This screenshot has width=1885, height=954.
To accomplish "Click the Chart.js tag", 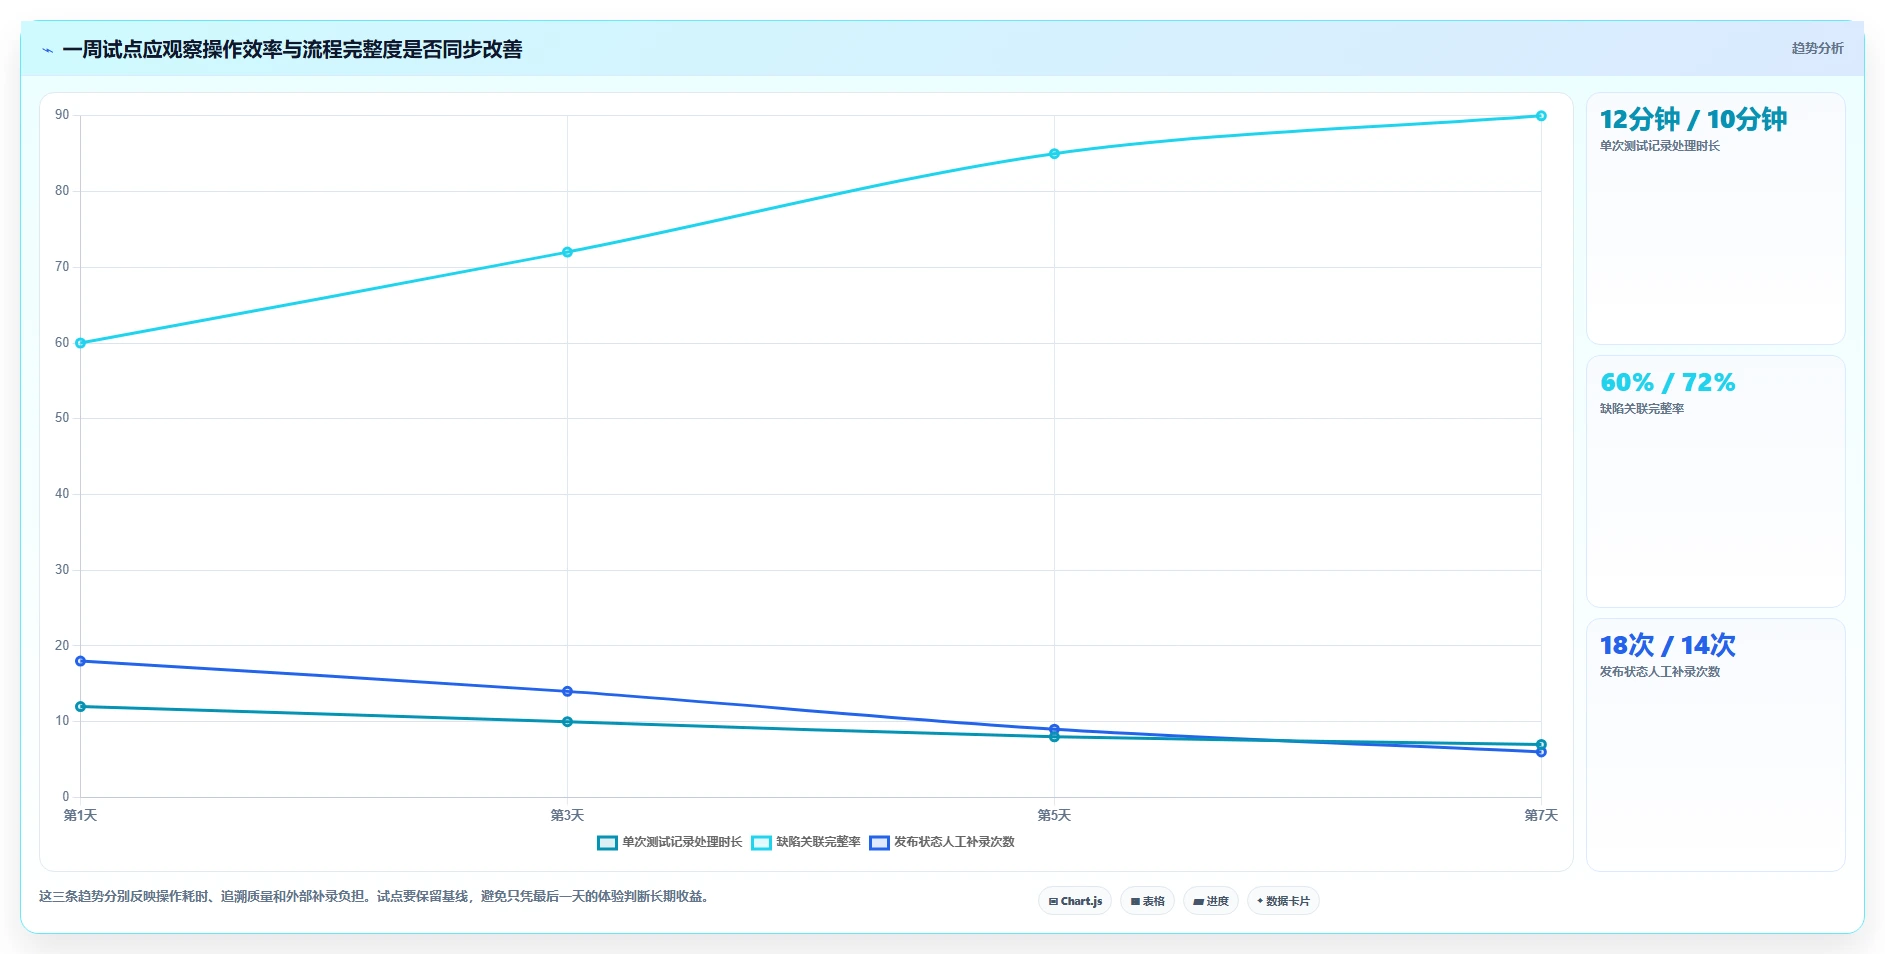I will (x=1075, y=901).
